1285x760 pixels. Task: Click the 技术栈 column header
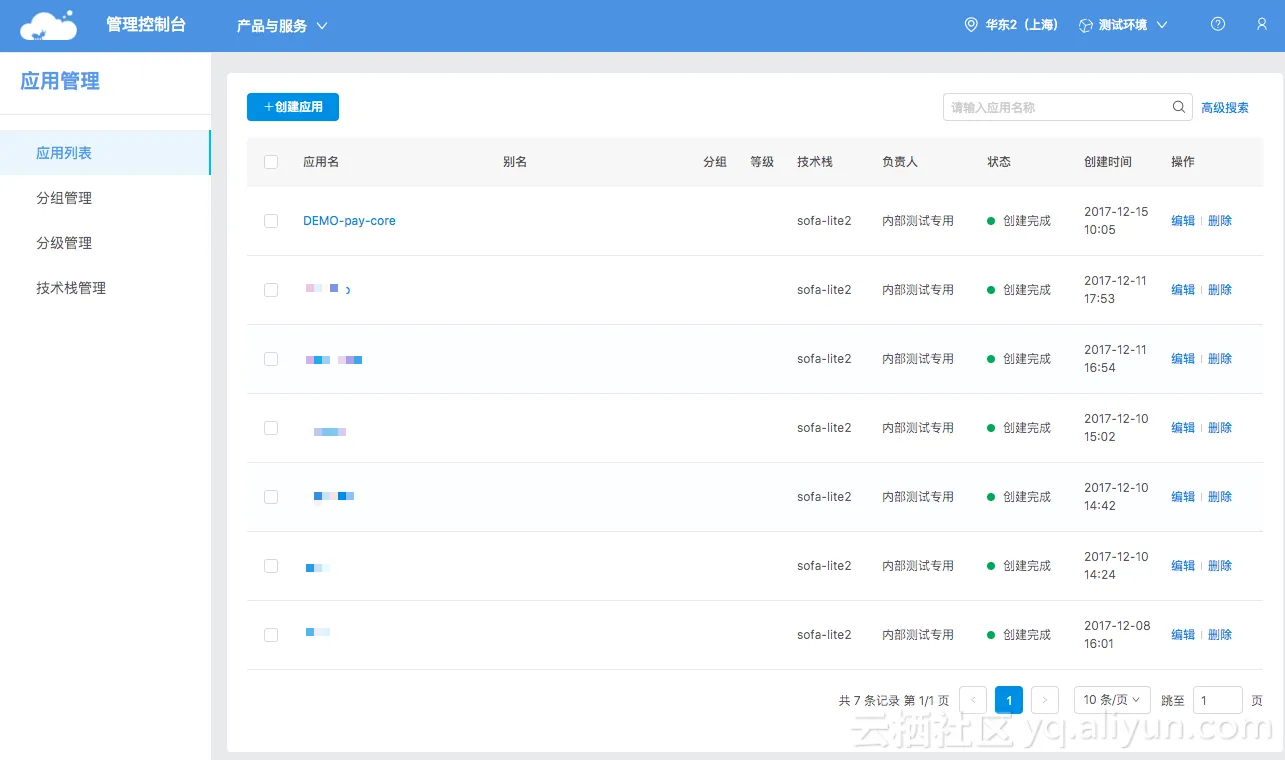click(x=815, y=162)
